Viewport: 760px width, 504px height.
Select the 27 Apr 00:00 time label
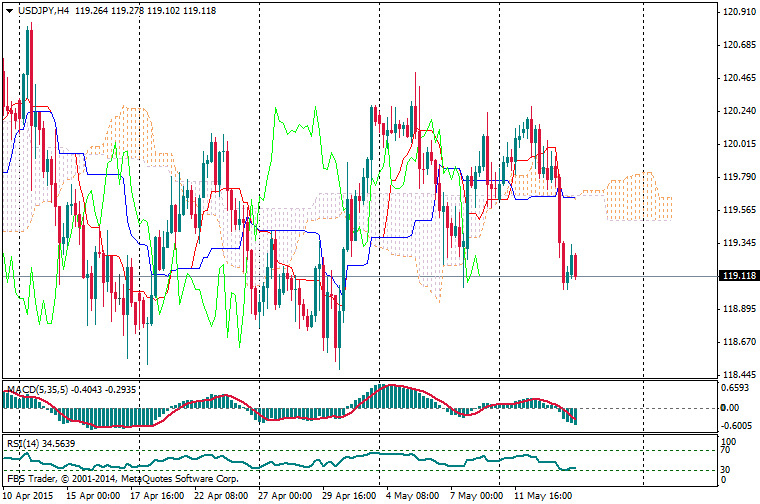point(285,496)
